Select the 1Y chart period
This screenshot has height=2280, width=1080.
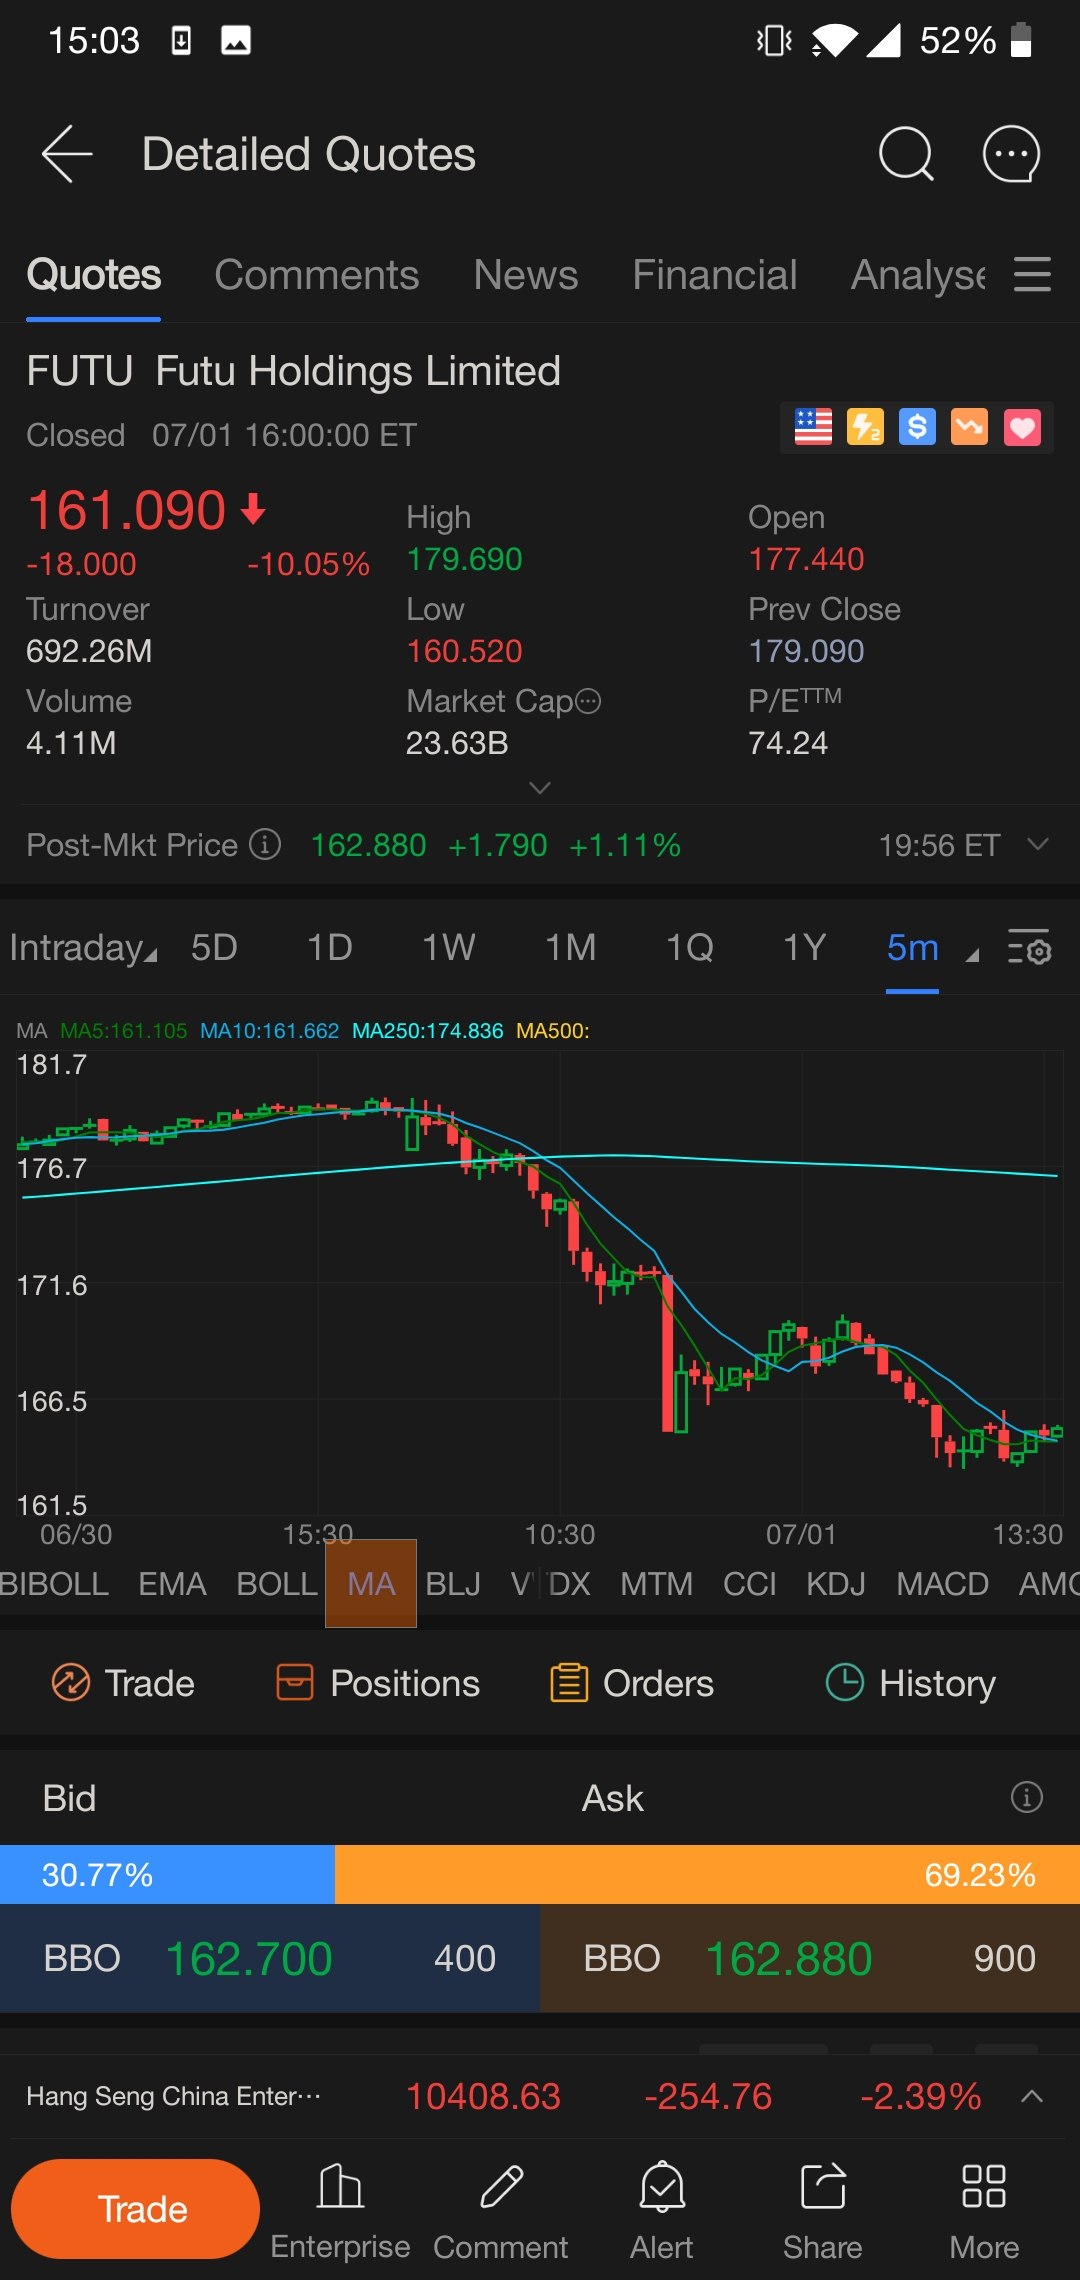coord(805,947)
